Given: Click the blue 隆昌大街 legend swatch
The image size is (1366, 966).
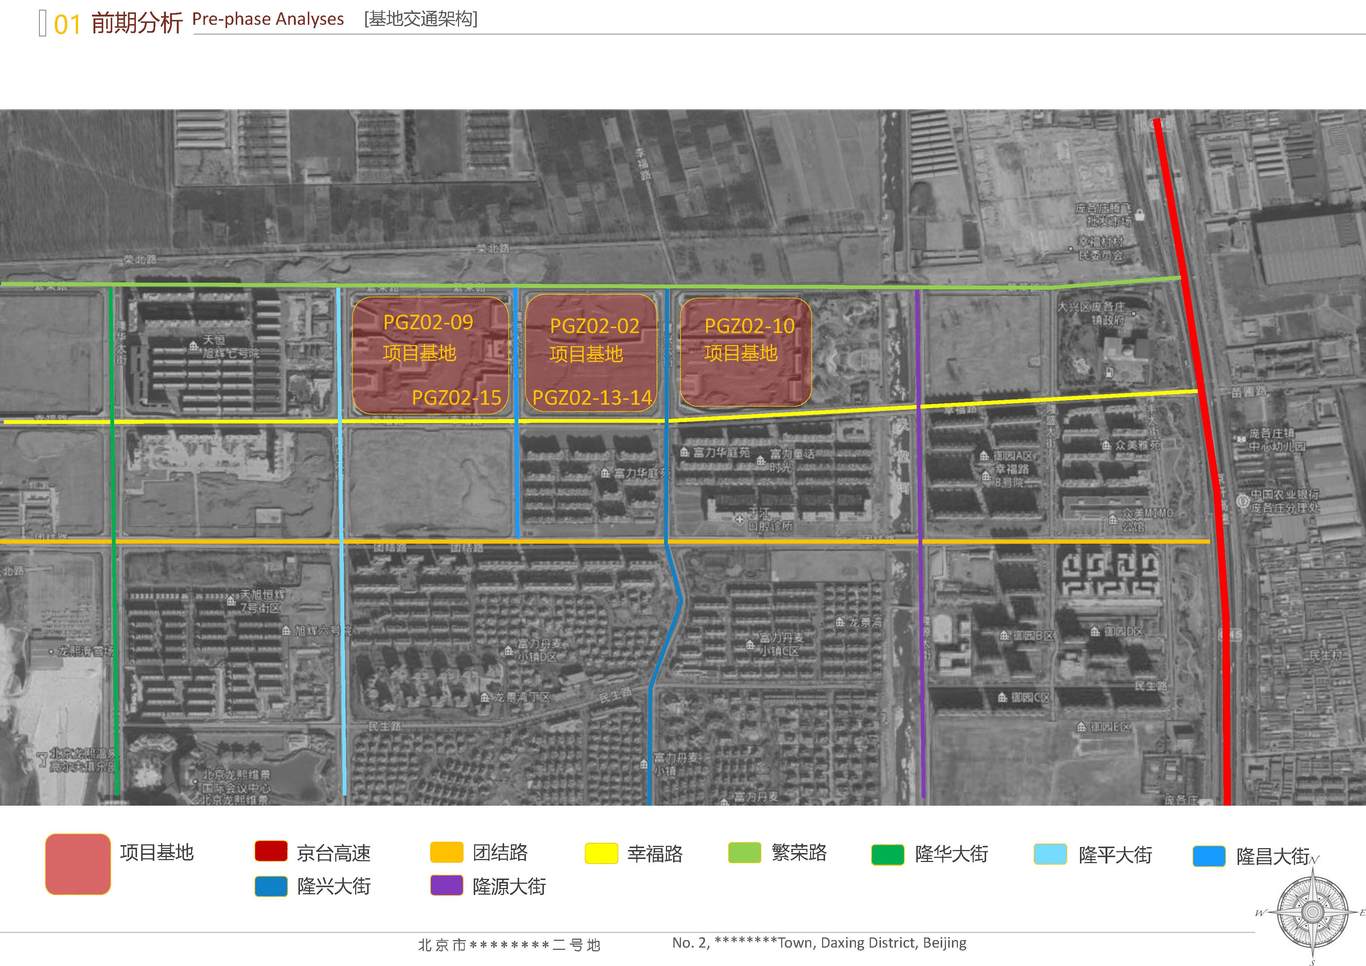Looking at the screenshot, I should [1209, 856].
